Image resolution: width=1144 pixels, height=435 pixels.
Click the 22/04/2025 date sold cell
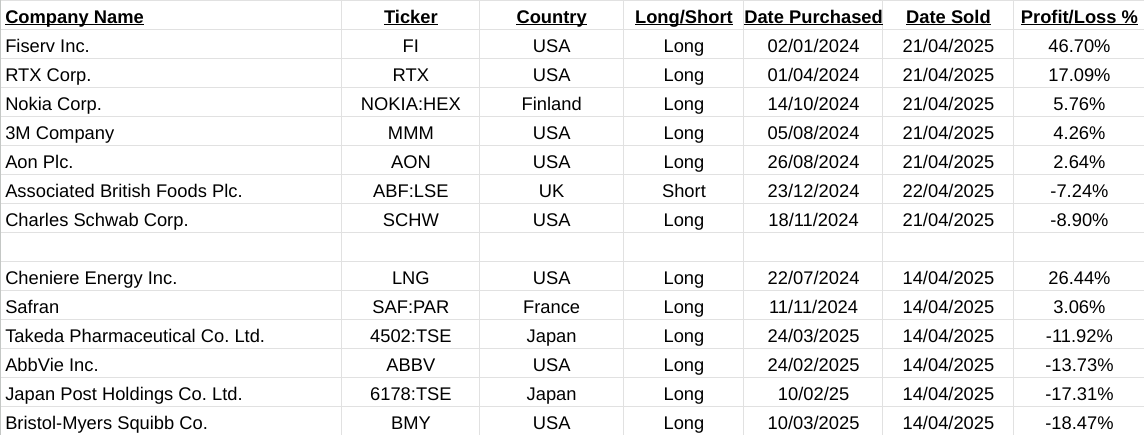[x=948, y=191]
